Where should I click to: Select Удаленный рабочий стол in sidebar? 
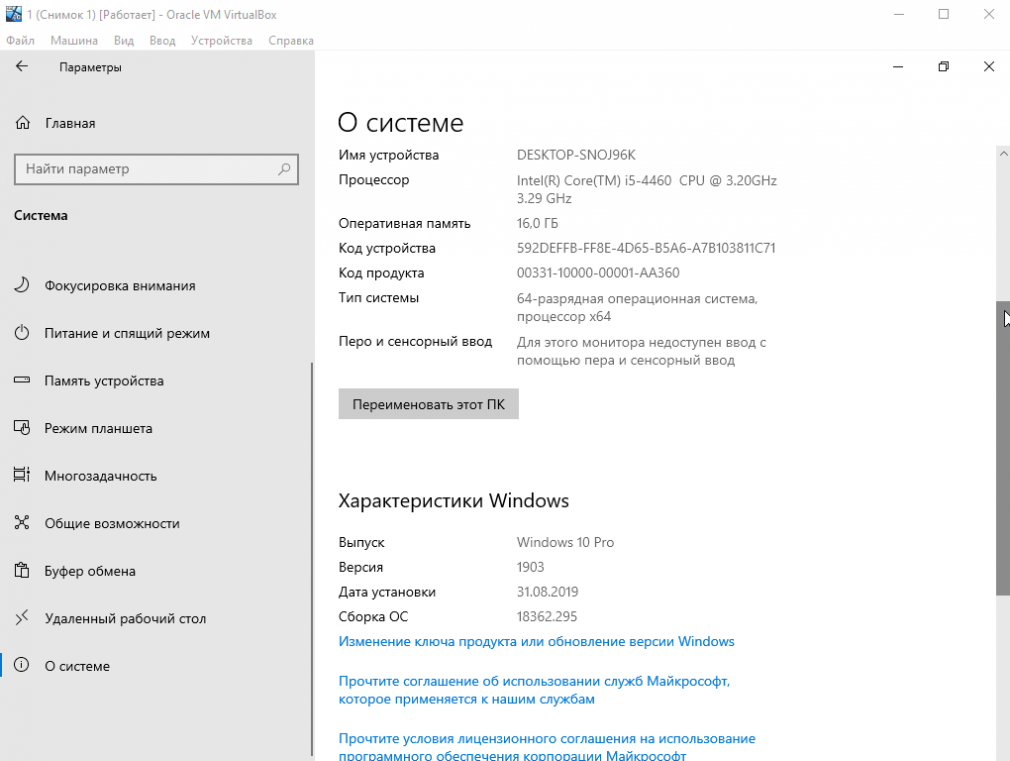point(125,619)
